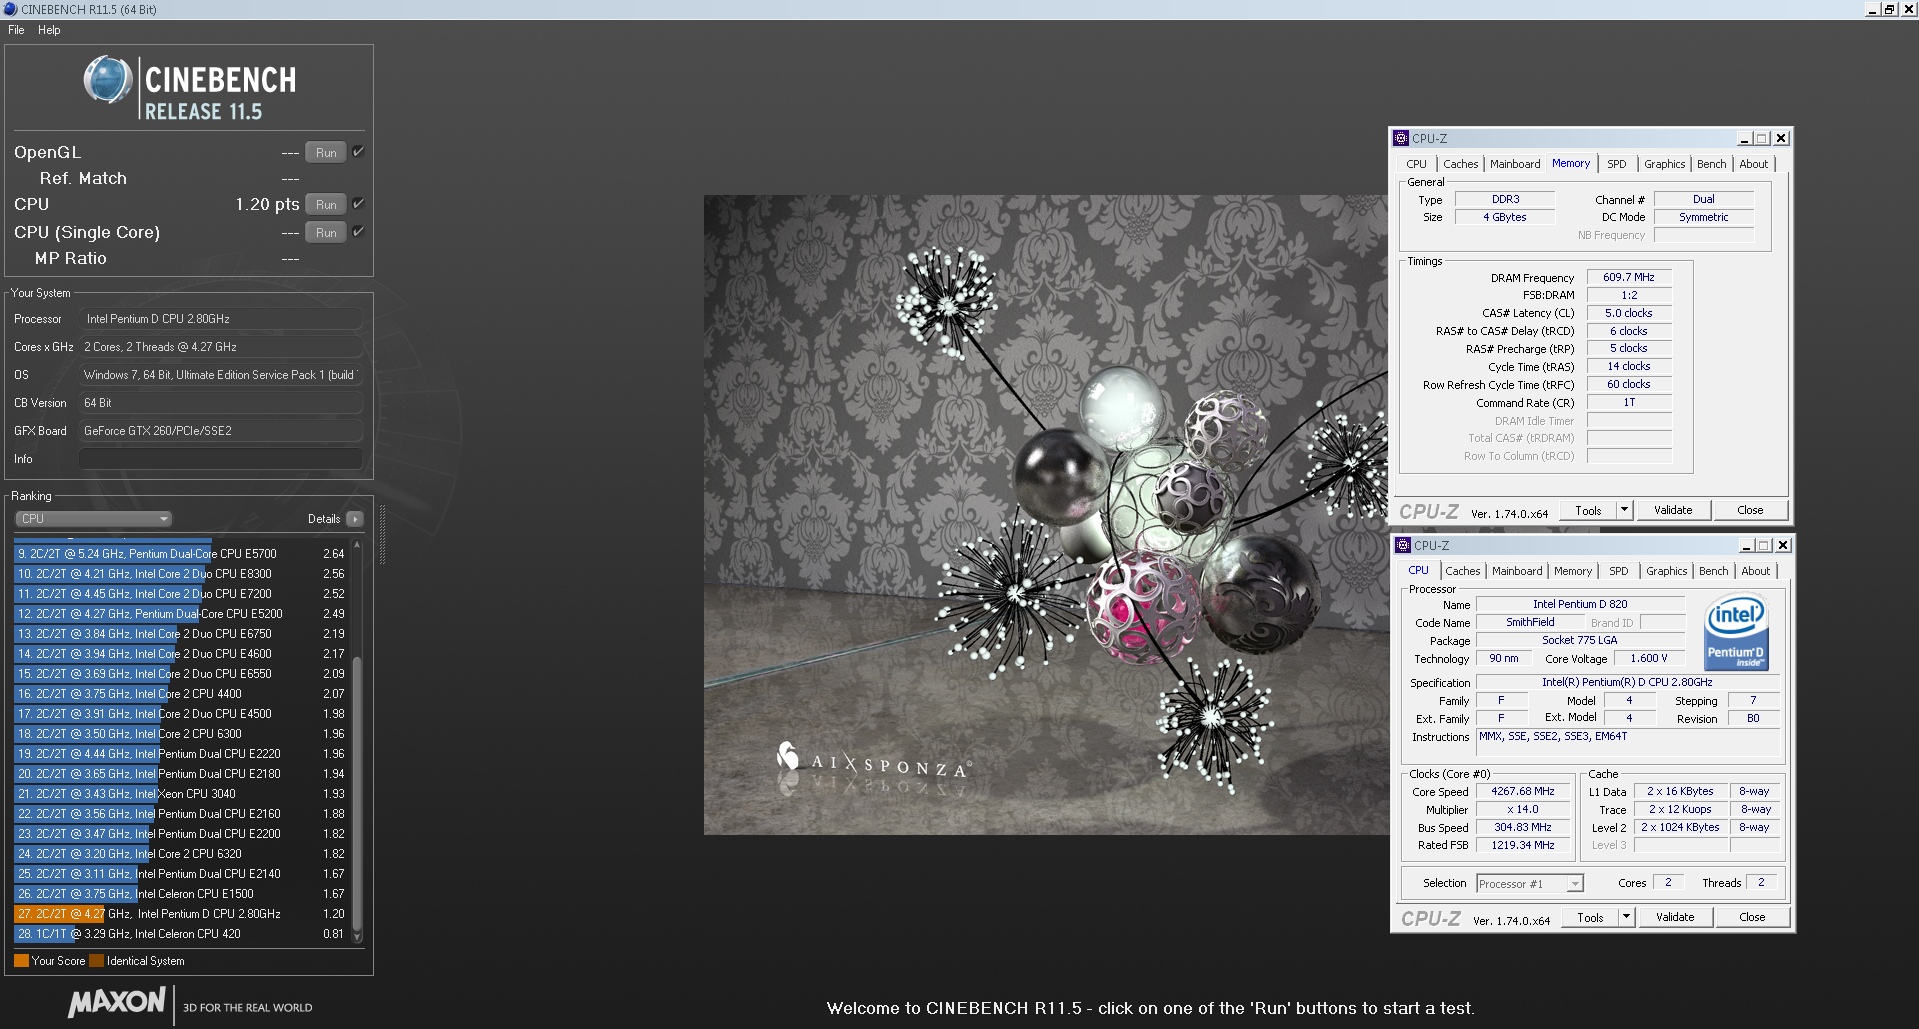The width and height of the screenshot is (1919, 1029).
Task: Switch to Bench tab in lower CPU-Z window
Action: click(x=1713, y=571)
